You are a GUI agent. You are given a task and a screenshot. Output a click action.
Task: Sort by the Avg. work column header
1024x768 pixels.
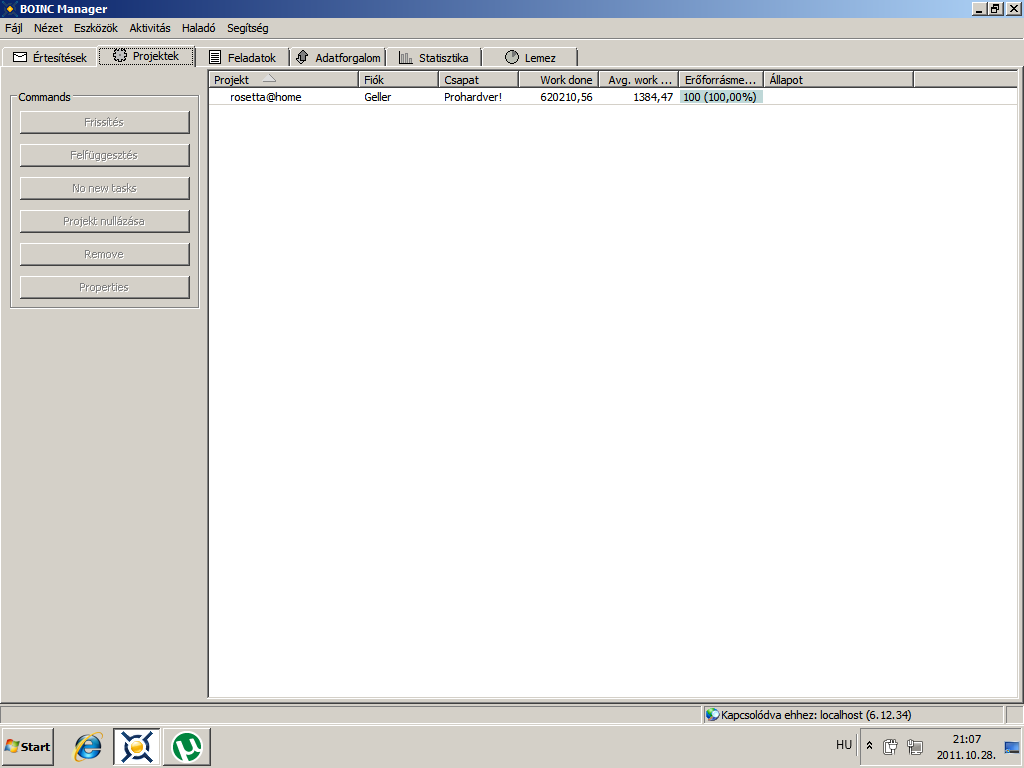639,80
